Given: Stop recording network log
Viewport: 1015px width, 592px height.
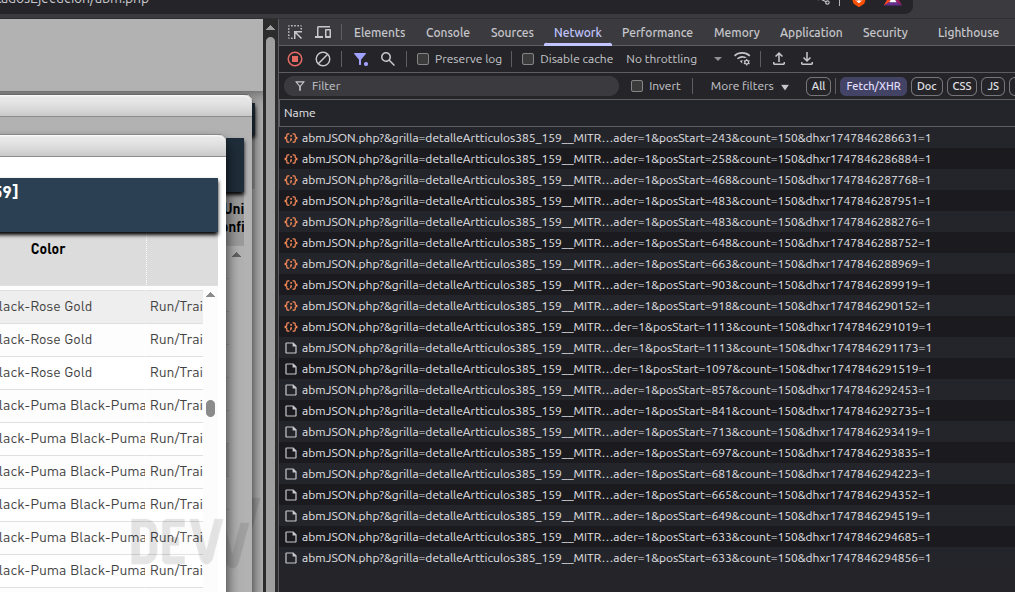Looking at the screenshot, I should (295, 59).
